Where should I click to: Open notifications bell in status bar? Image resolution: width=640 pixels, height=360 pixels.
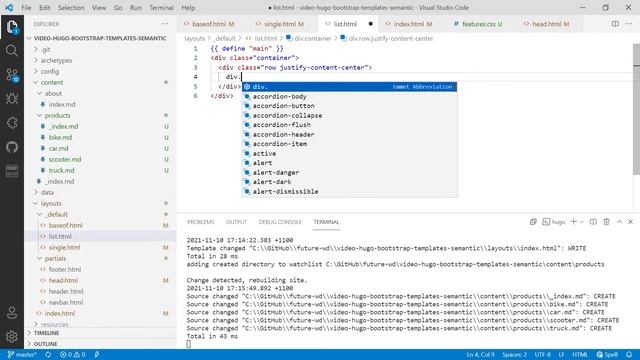(x=629, y=355)
